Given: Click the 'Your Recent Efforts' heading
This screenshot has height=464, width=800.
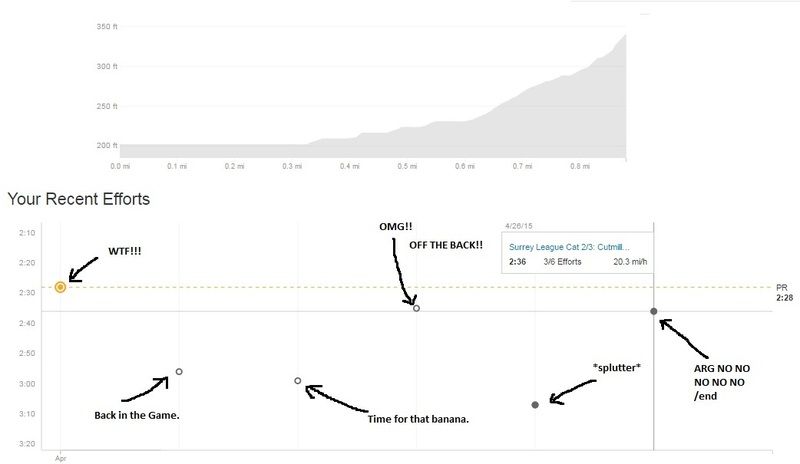Looking at the screenshot, I should [x=79, y=199].
